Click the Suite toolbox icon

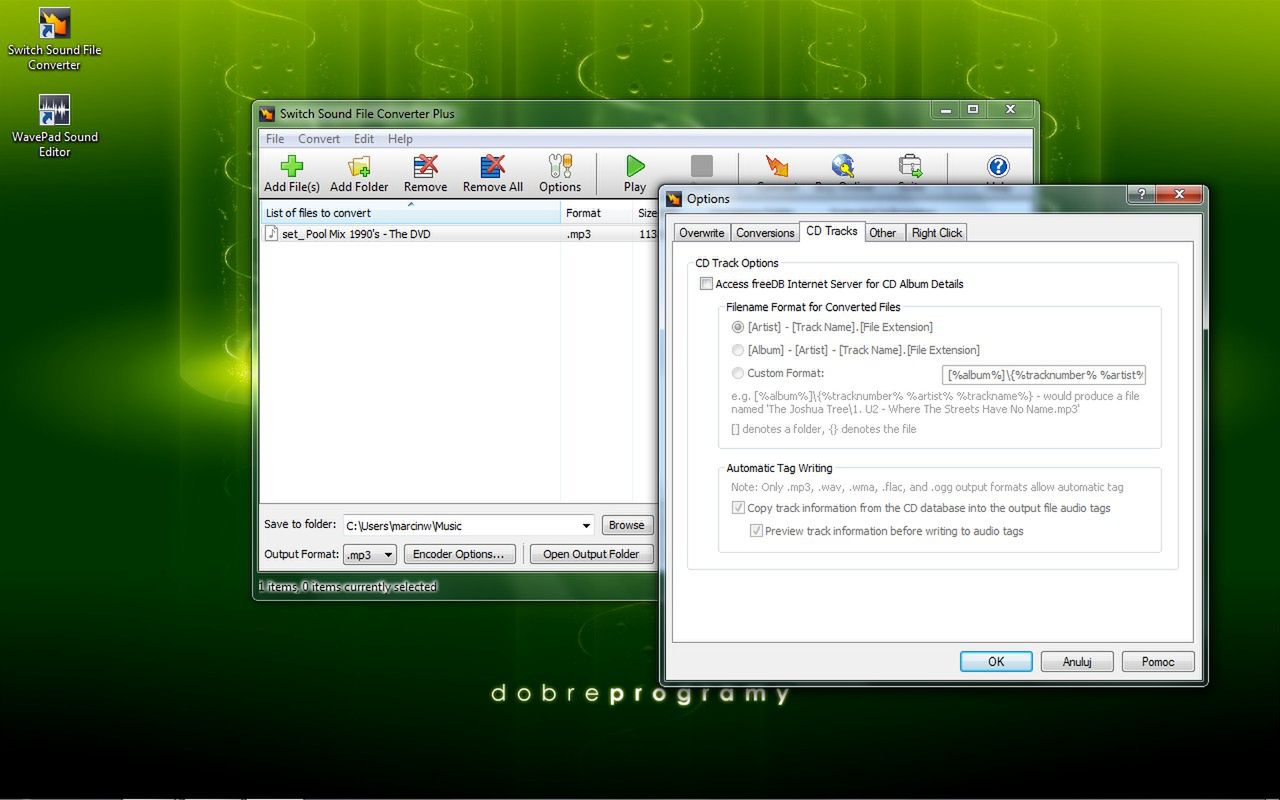pyautogui.click(x=910, y=166)
